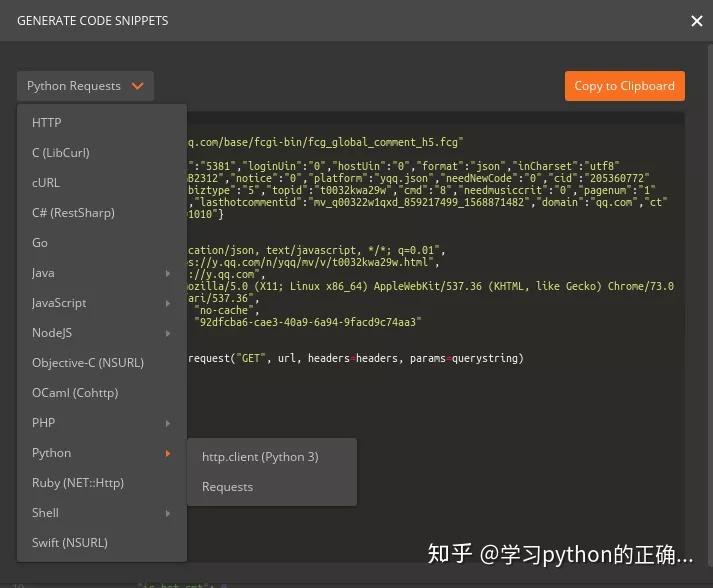Click the request("GET", url...) code line
Viewport: 713px width, 588px height.
click(x=356, y=358)
